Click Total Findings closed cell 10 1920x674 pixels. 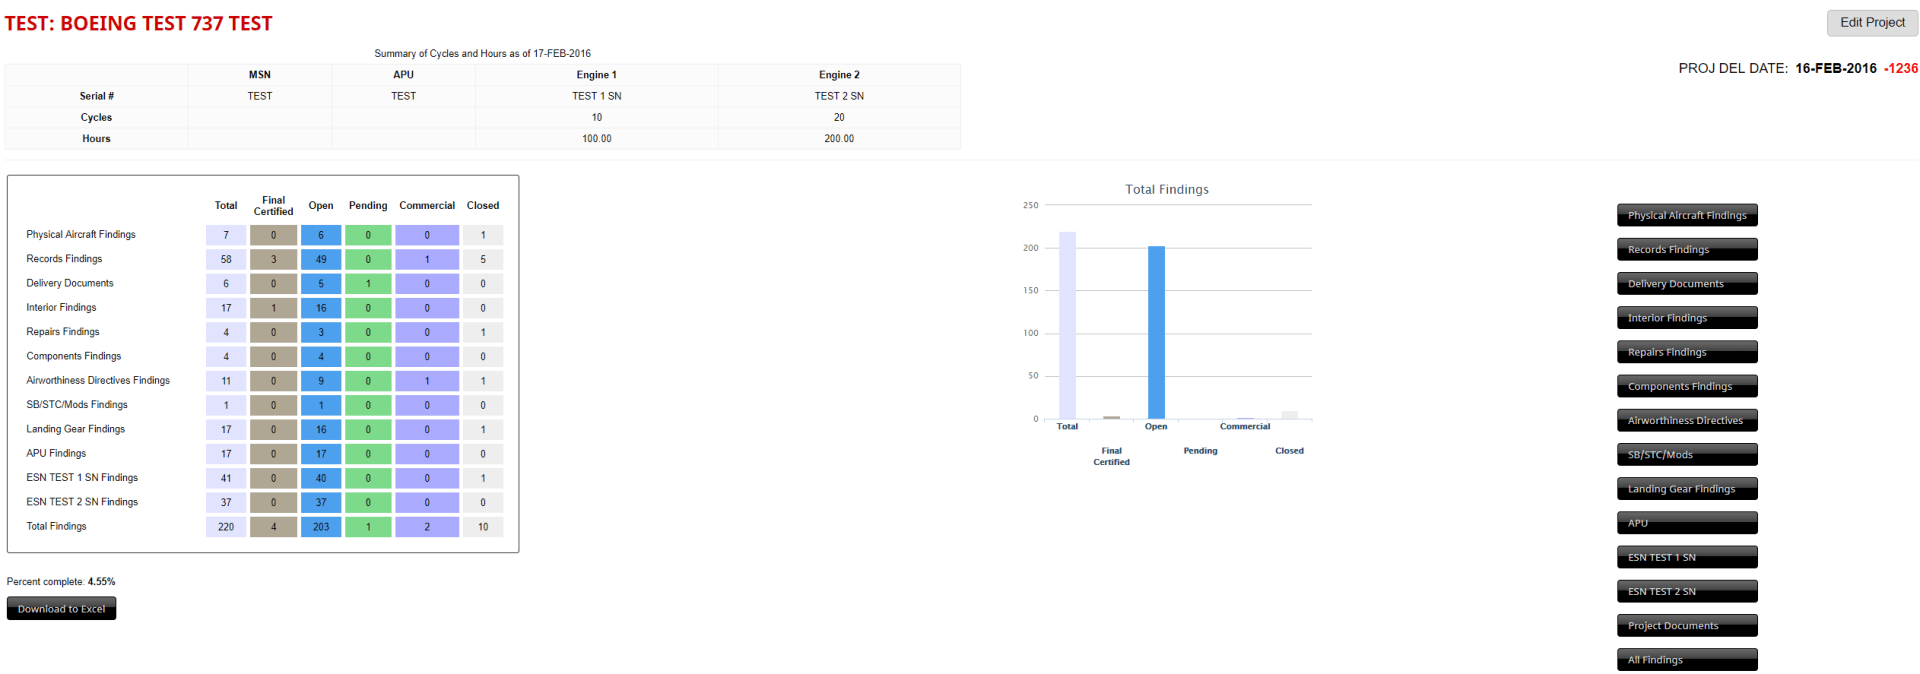[483, 526]
